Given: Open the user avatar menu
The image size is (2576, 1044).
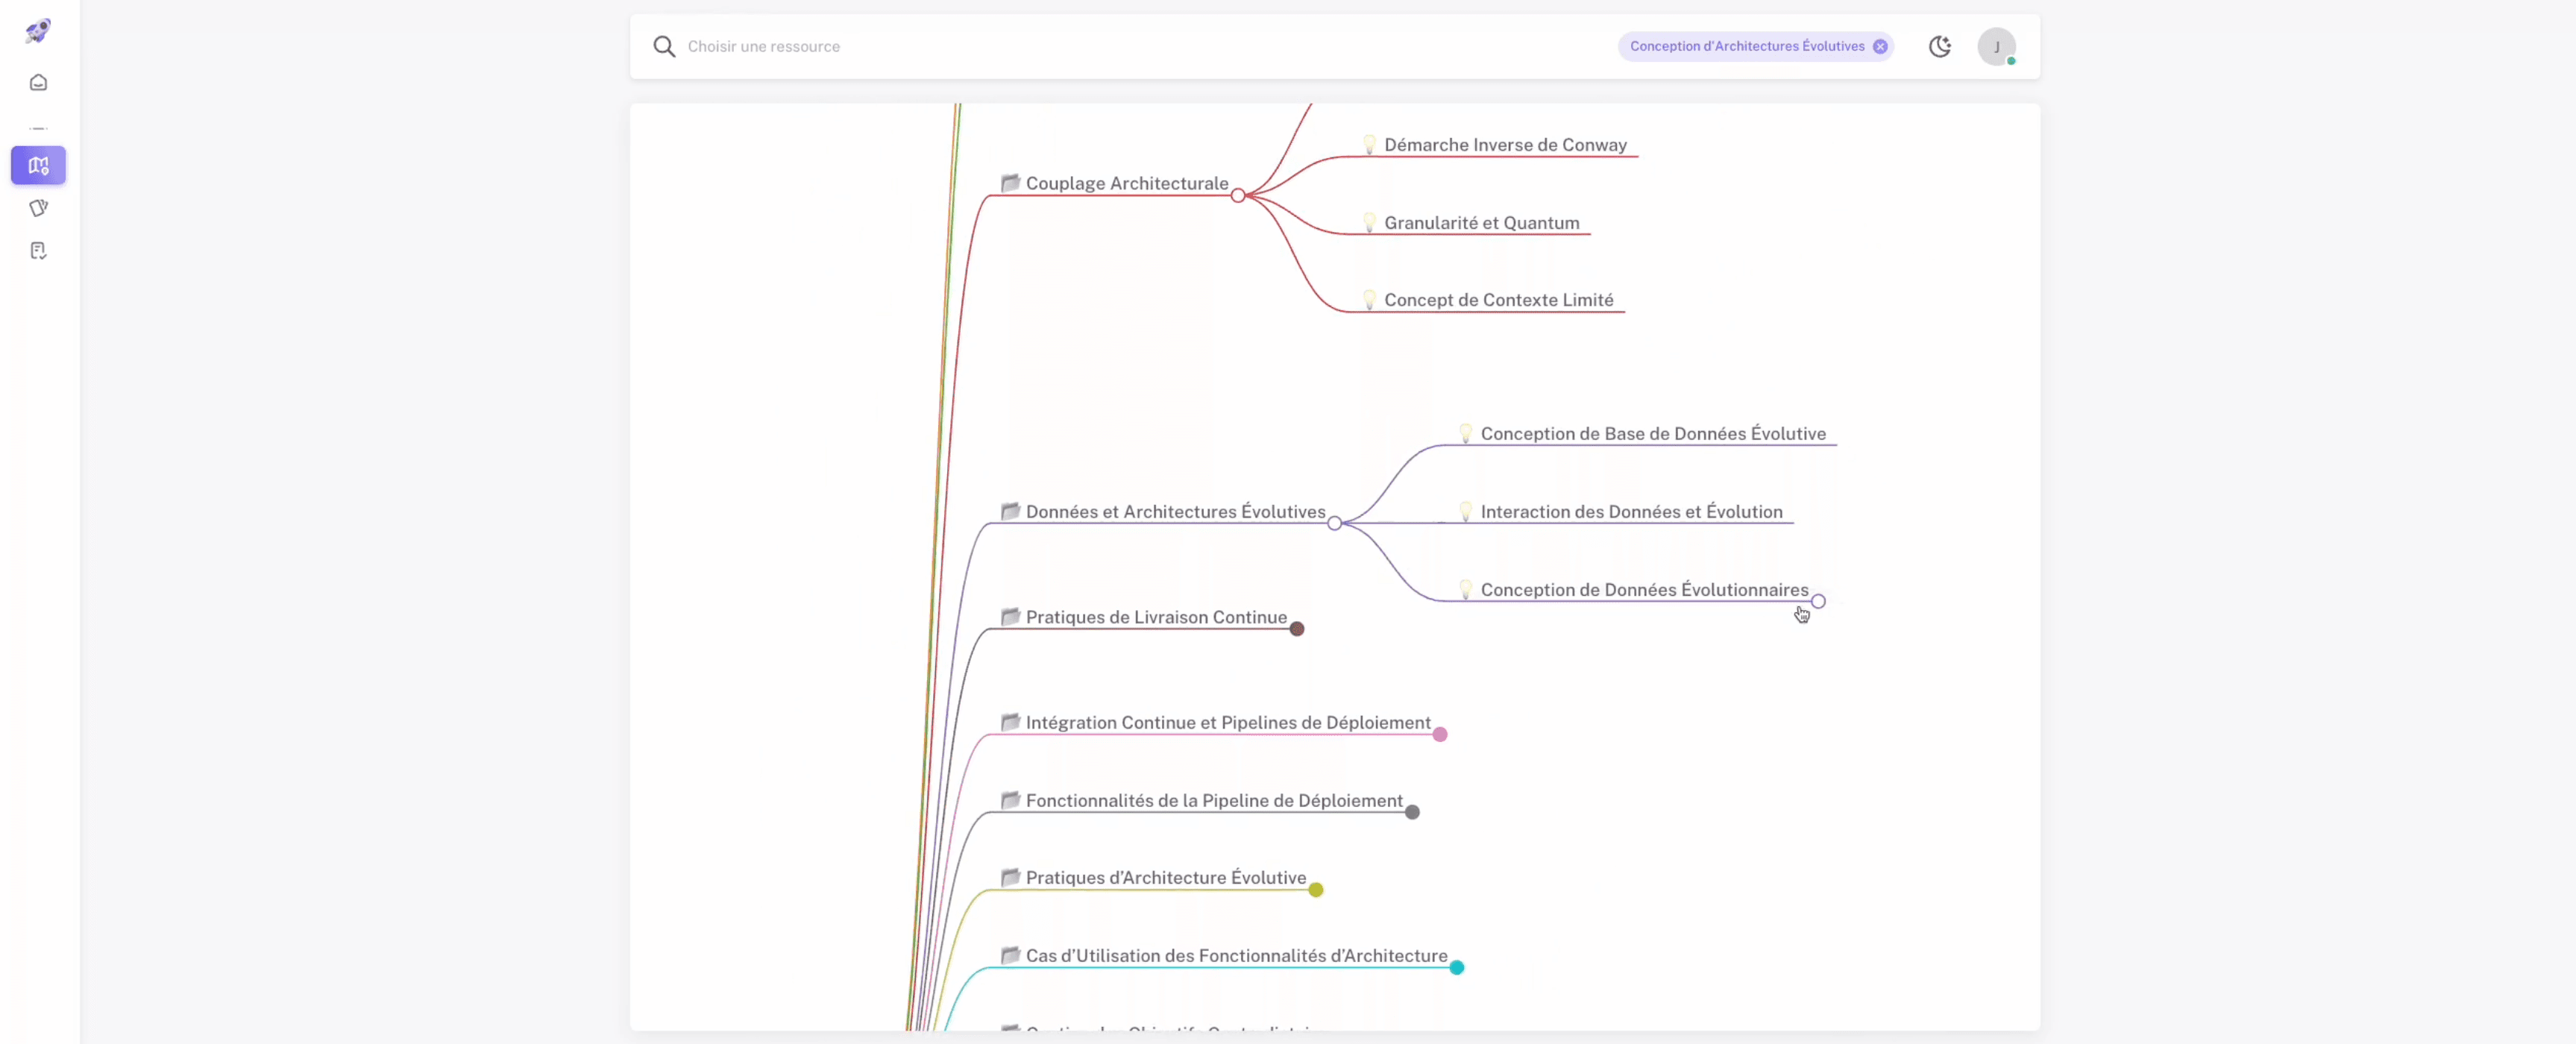Looking at the screenshot, I should pyautogui.click(x=1996, y=46).
